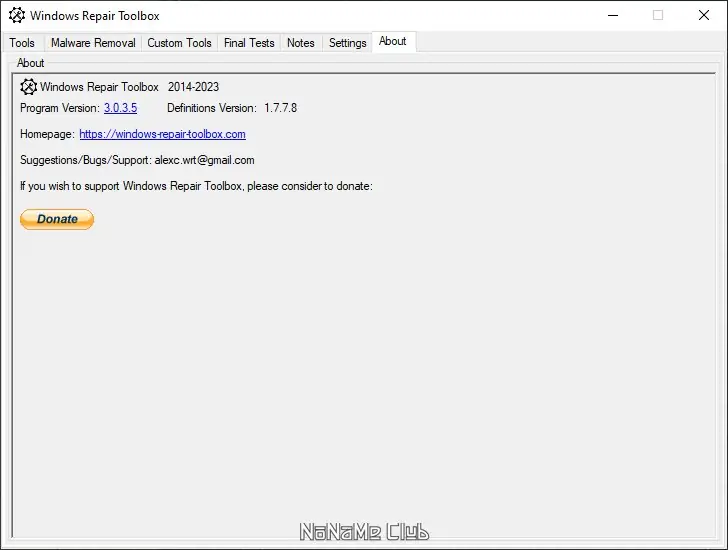Click the gear logo in the title bar
The image size is (728, 550).
tap(17, 15)
